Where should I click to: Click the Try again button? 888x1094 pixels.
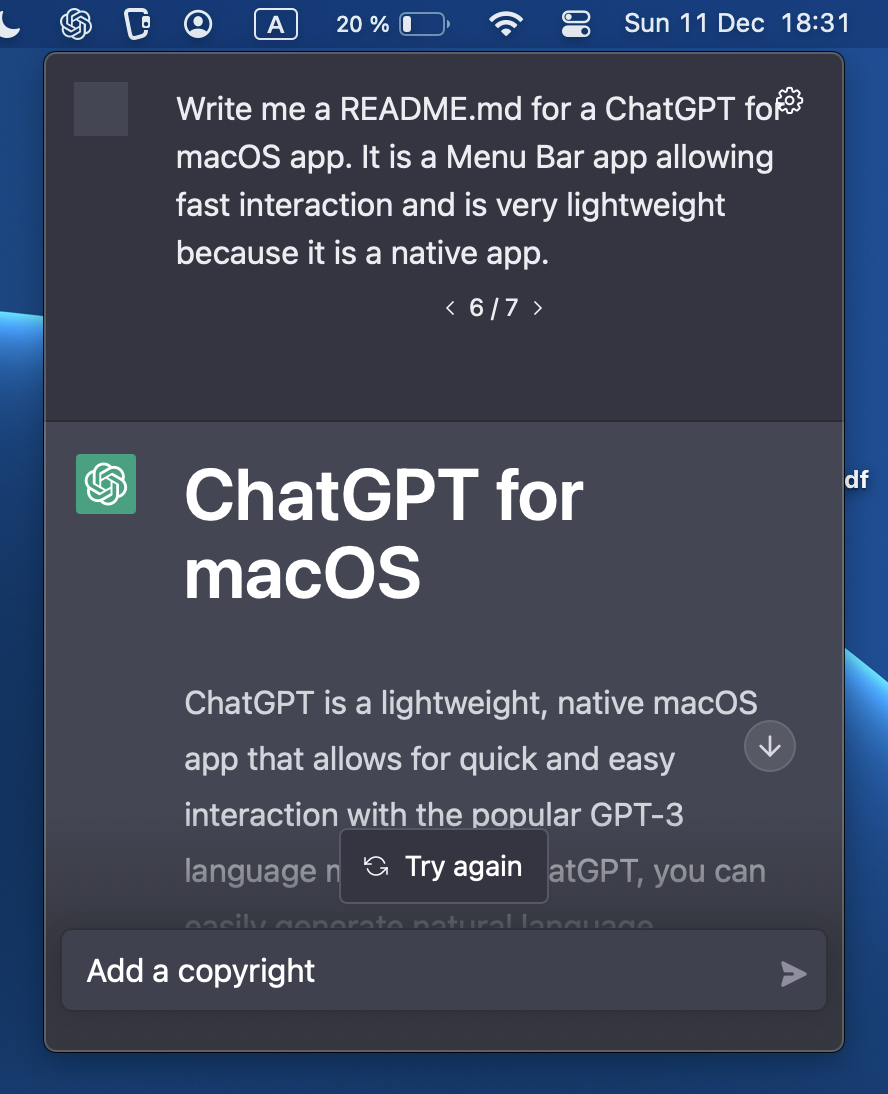[x=443, y=866]
